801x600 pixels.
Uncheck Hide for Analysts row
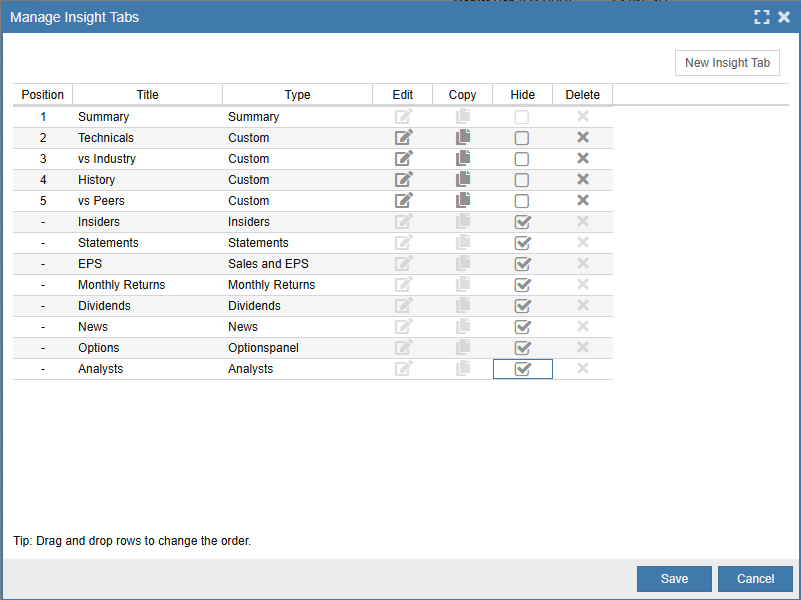coord(523,369)
